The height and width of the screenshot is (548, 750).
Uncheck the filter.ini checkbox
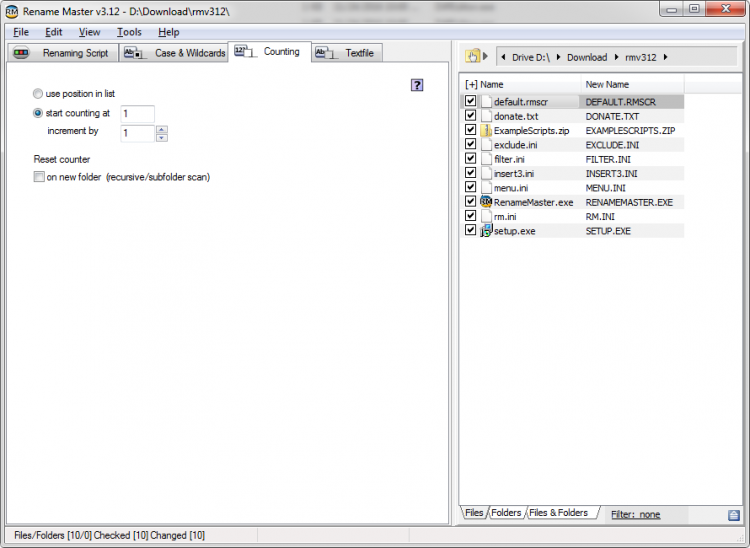(470, 158)
